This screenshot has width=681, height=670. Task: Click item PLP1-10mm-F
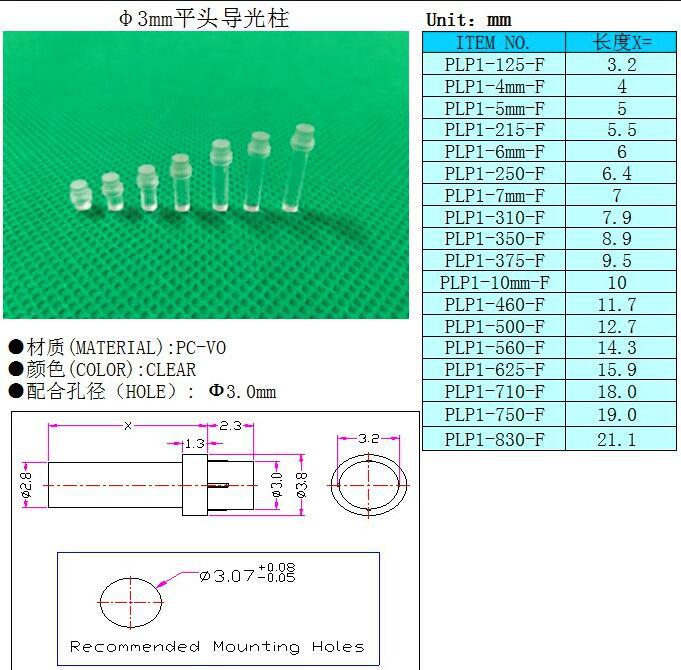[x=494, y=282]
